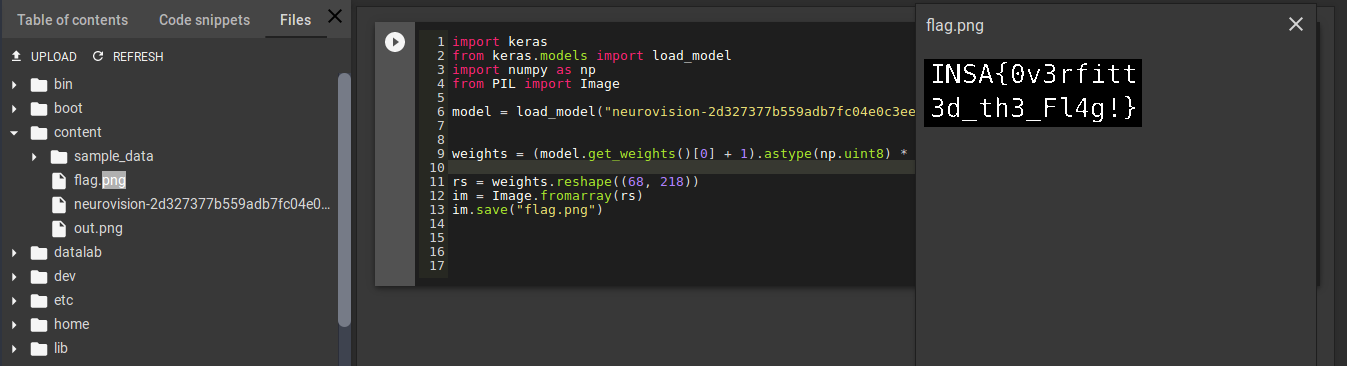
Task: Run the code cell
Action: click(395, 42)
